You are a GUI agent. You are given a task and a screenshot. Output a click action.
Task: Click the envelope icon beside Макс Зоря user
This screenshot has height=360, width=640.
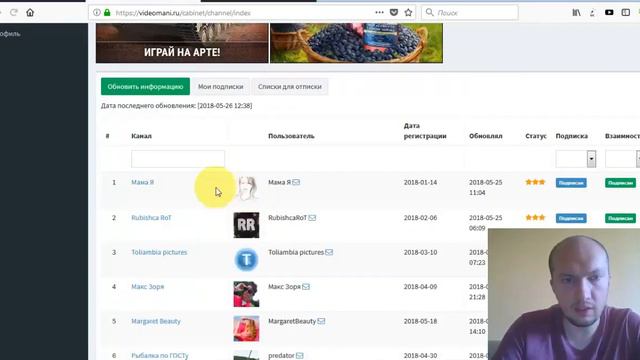(306, 287)
